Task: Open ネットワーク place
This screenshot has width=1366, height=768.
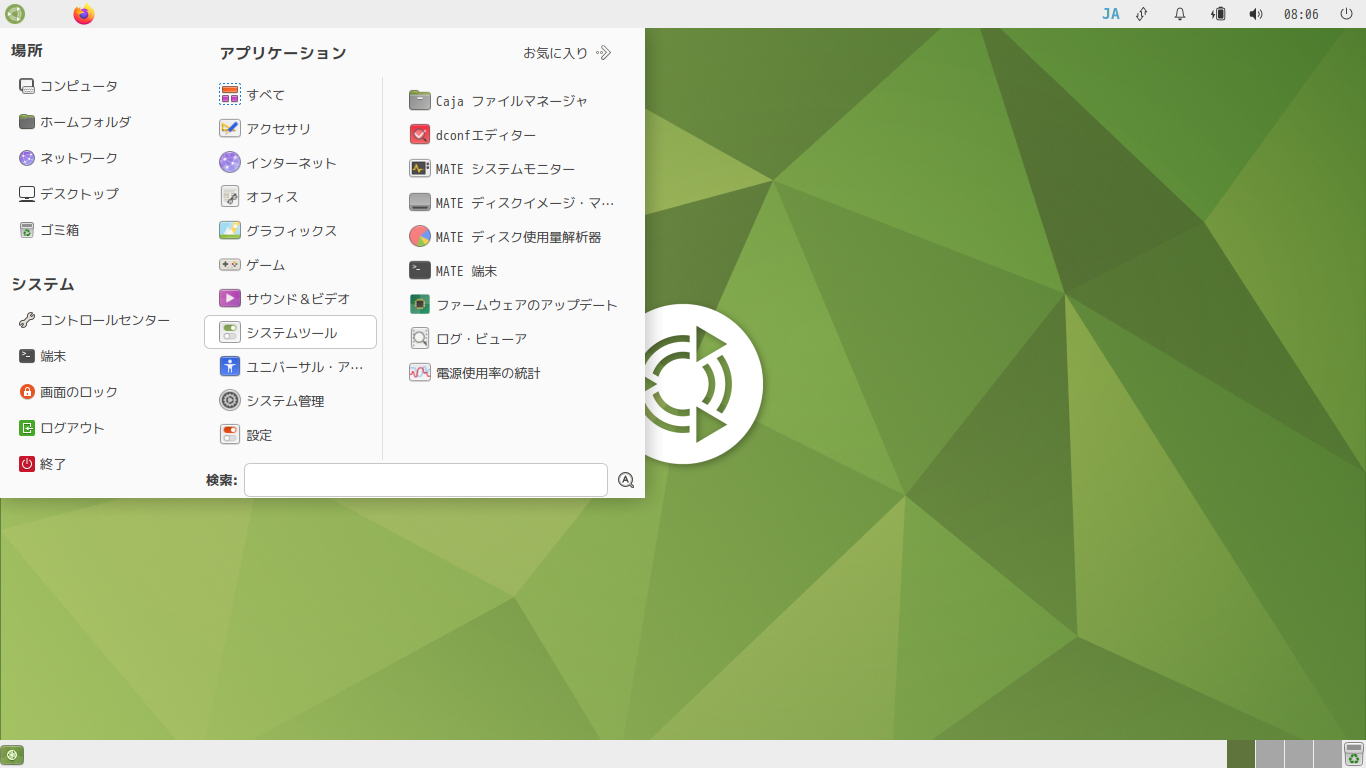Action: [x=68, y=158]
